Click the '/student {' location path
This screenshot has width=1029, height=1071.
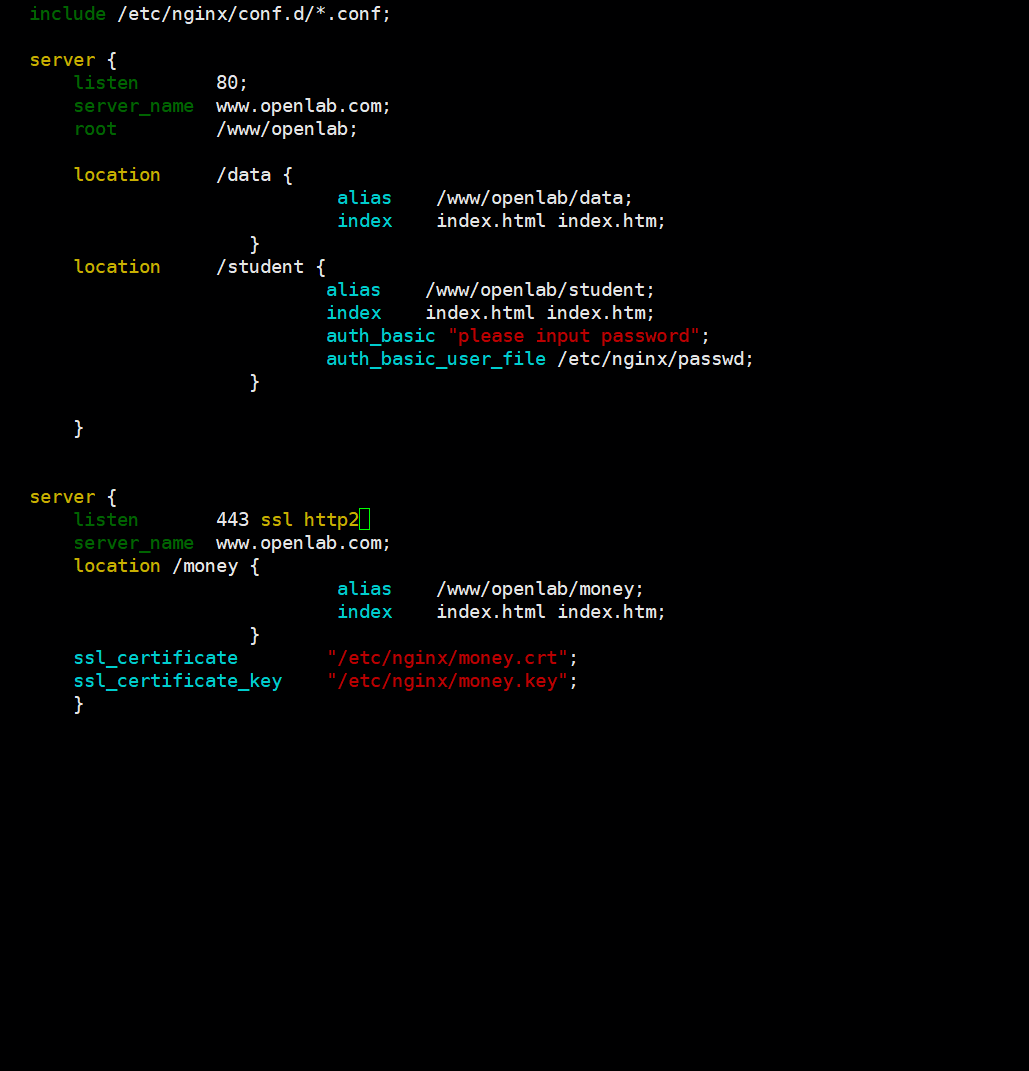pyautogui.click(x=270, y=267)
